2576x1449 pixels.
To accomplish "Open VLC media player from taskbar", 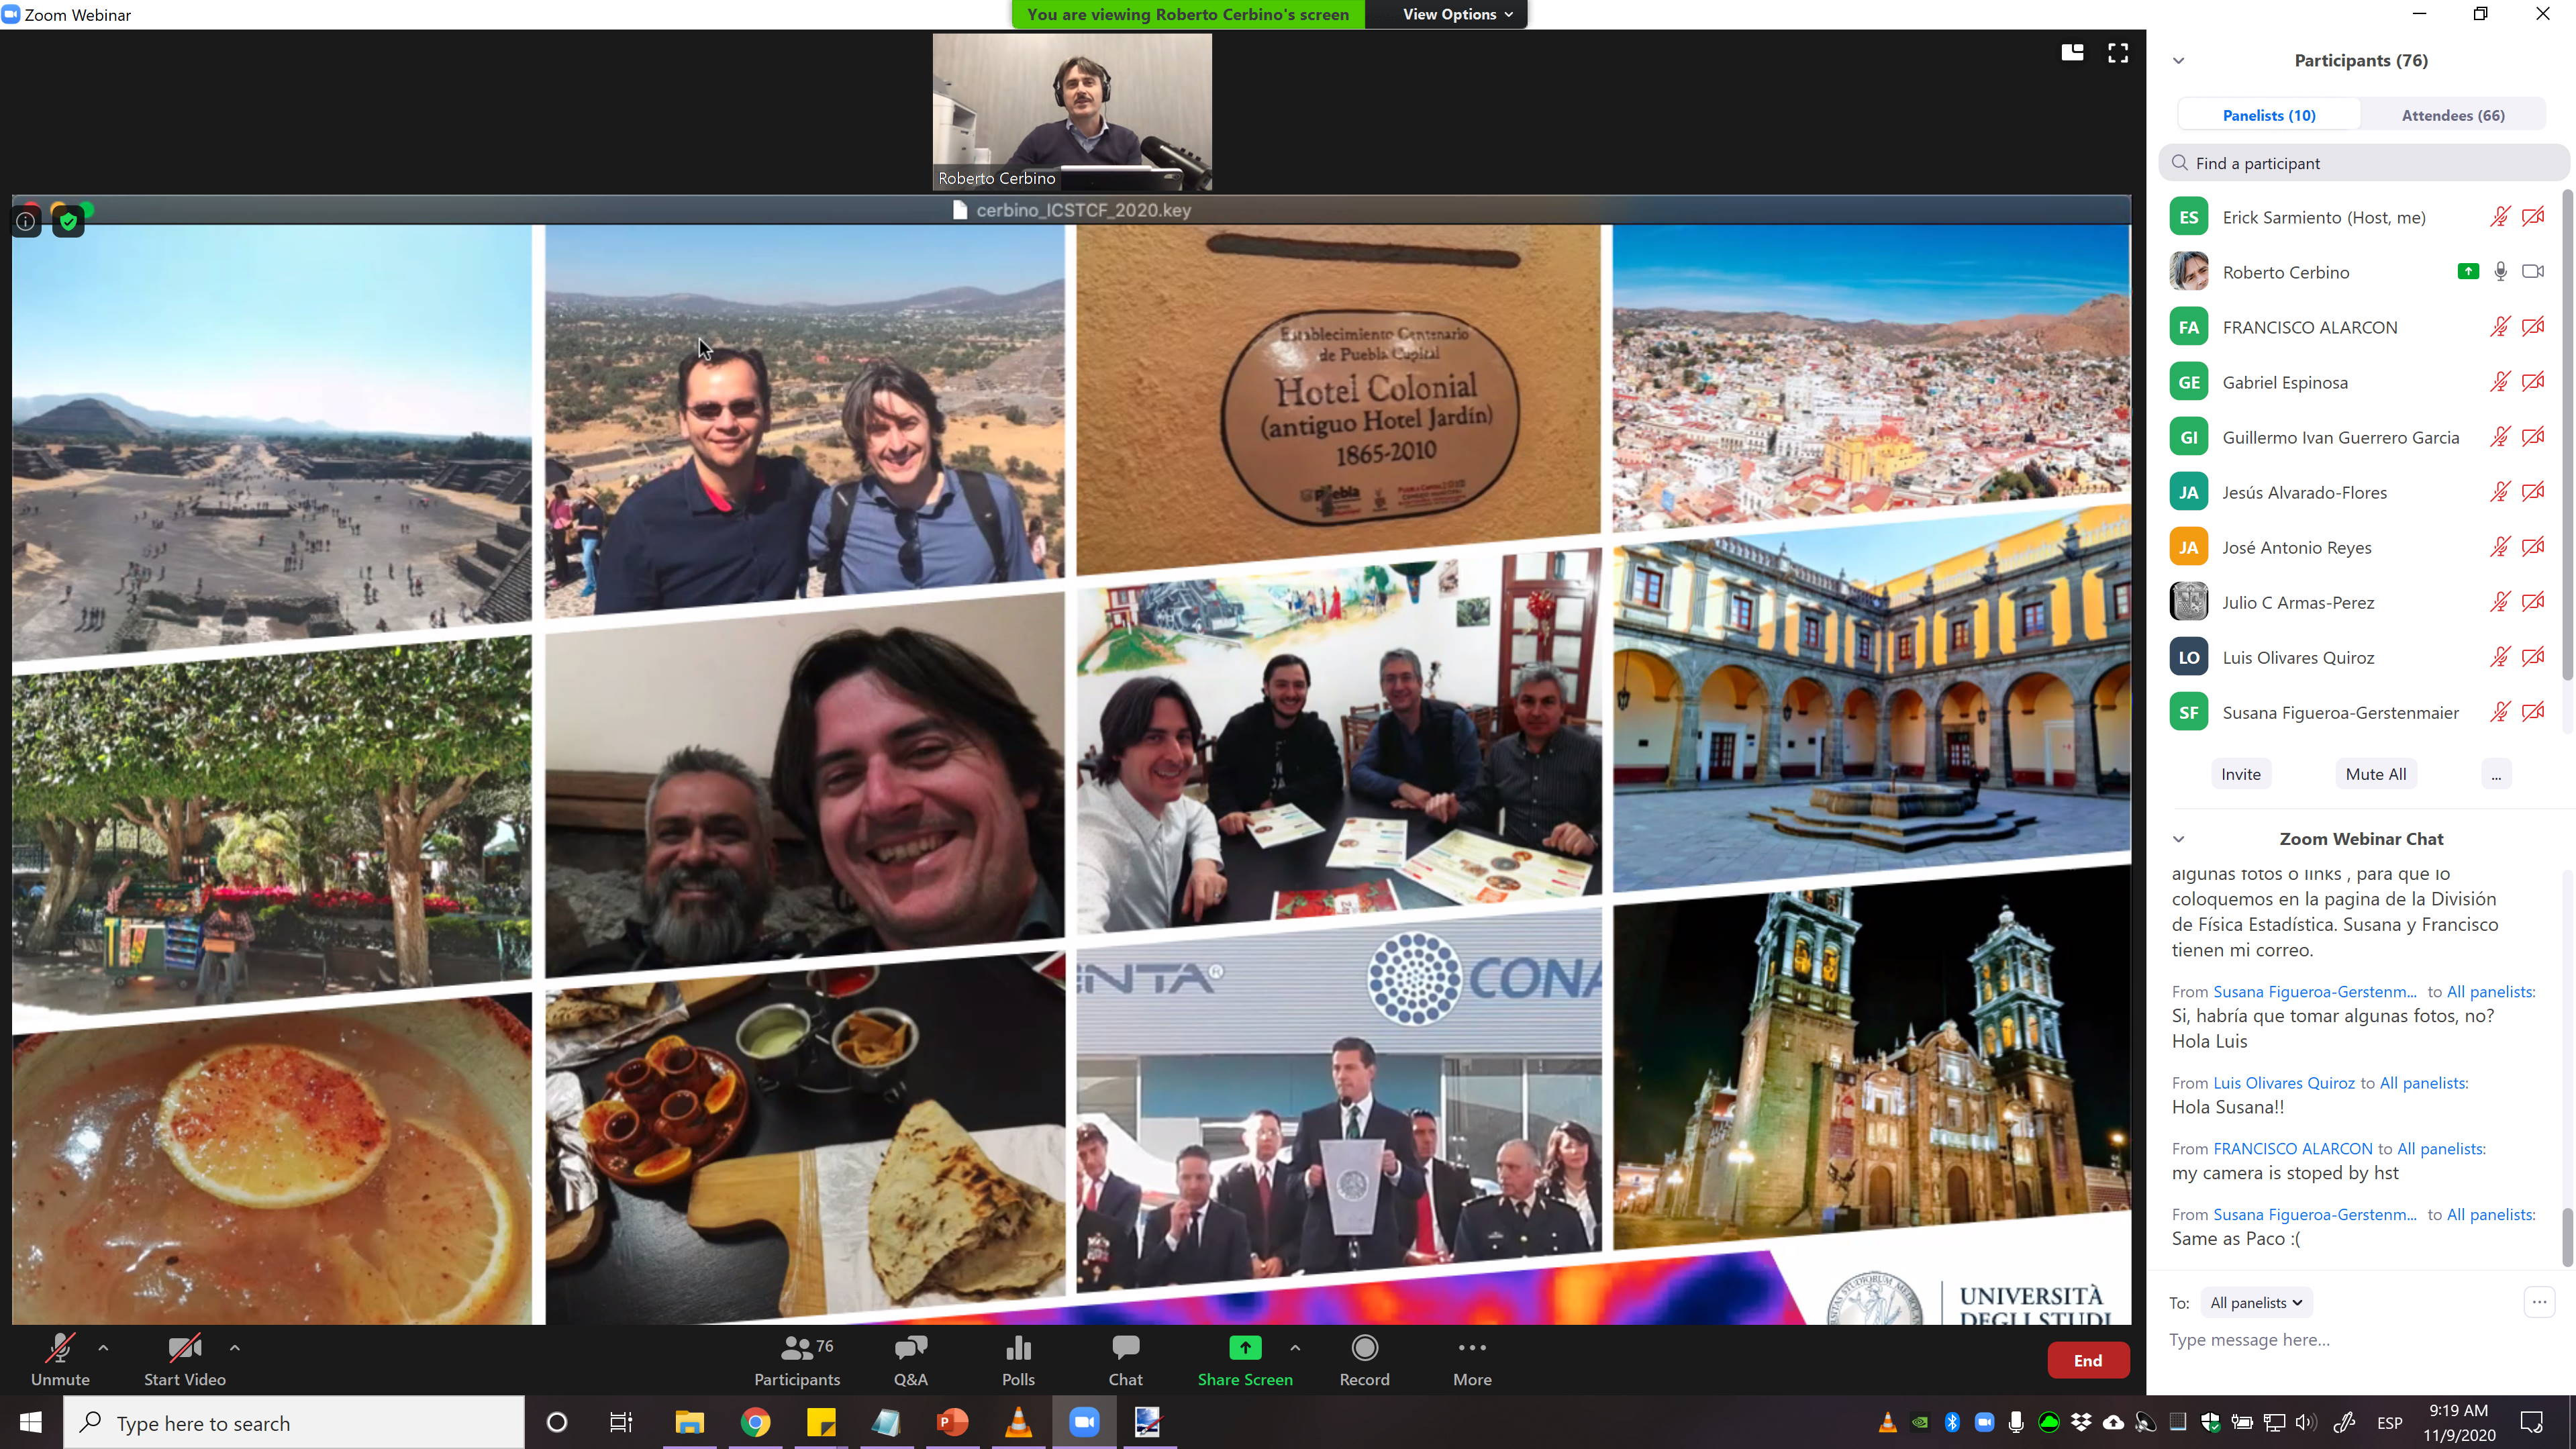I will click(x=1018, y=1422).
